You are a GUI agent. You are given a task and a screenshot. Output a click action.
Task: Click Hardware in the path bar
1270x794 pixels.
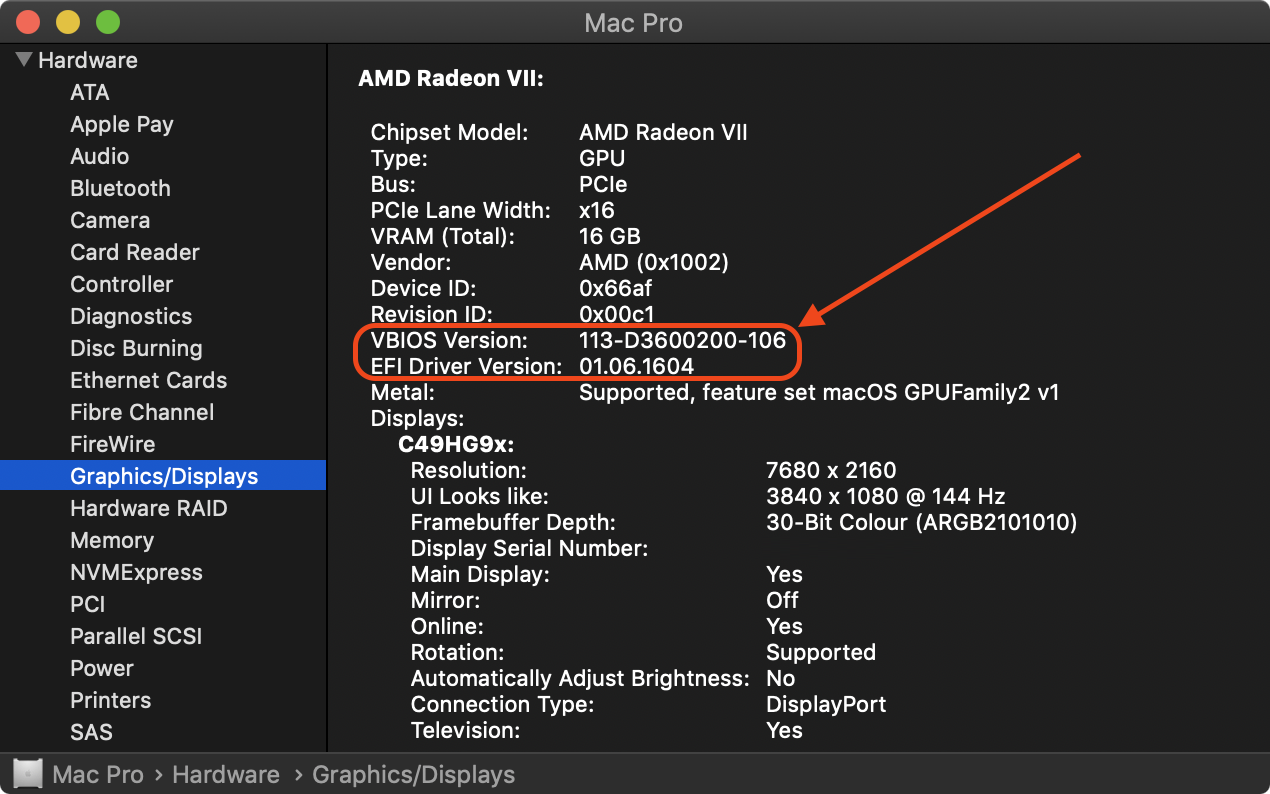(x=226, y=775)
